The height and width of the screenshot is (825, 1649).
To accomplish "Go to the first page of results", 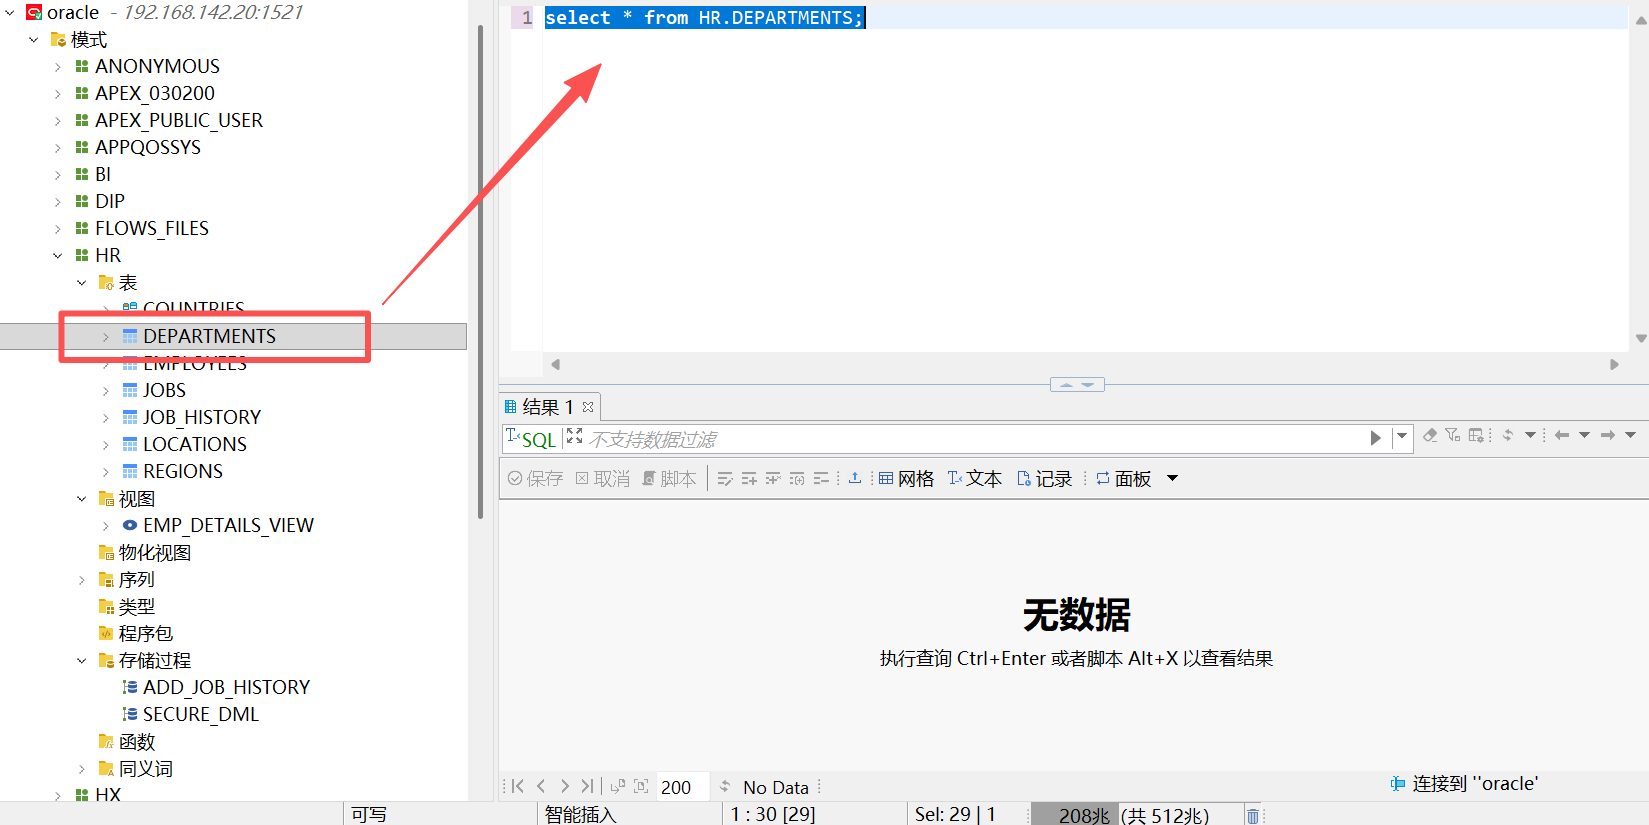I will 517,787.
